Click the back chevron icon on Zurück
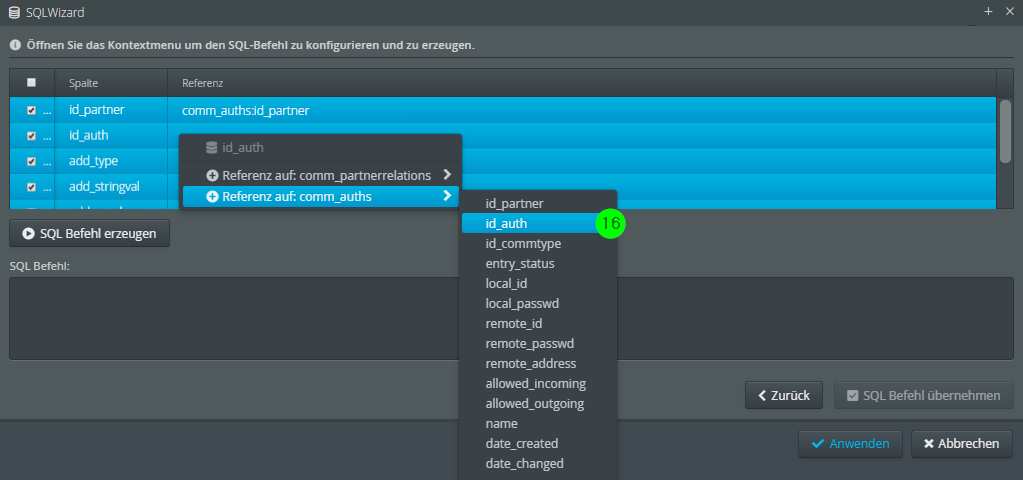This screenshot has width=1023, height=480. pyautogui.click(x=761, y=395)
